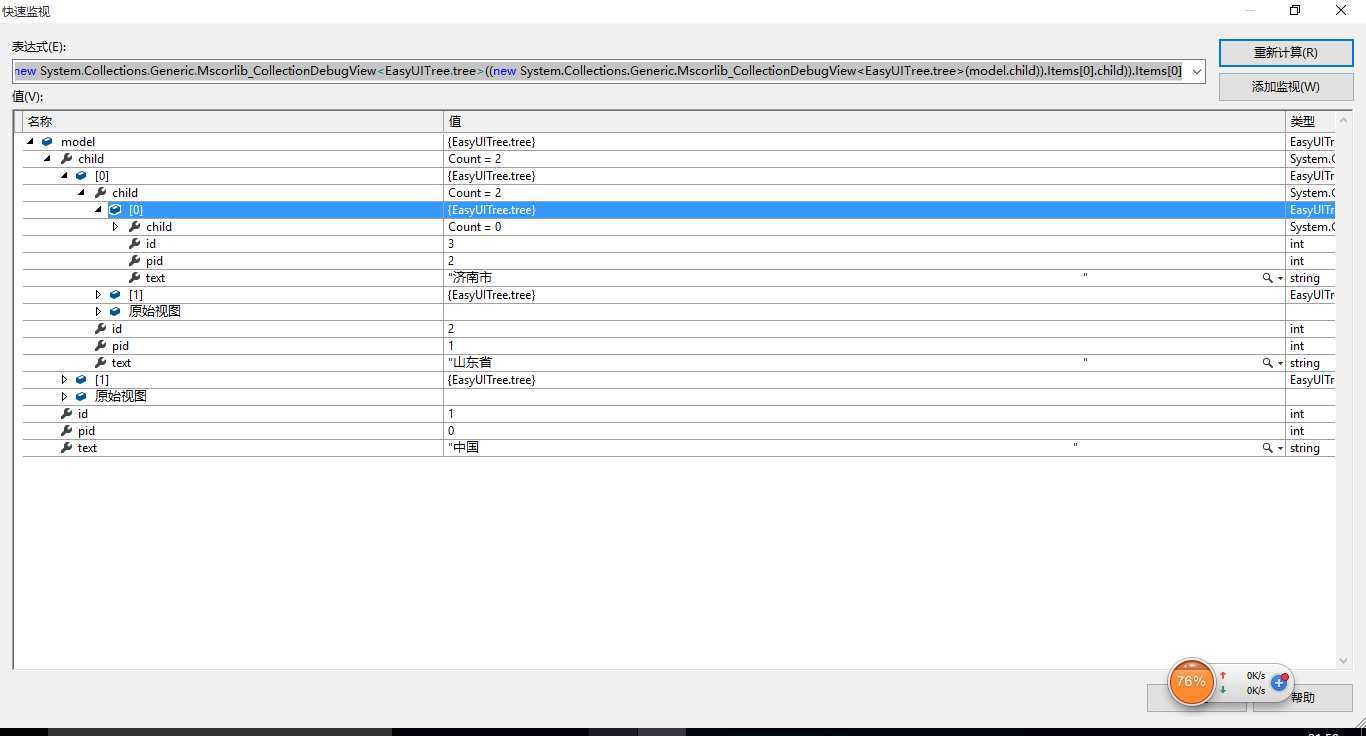Open visualizer dropdown arrow for 山东省 row
The height and width of the screenshot is (736, 1366).
point(1280,364)
